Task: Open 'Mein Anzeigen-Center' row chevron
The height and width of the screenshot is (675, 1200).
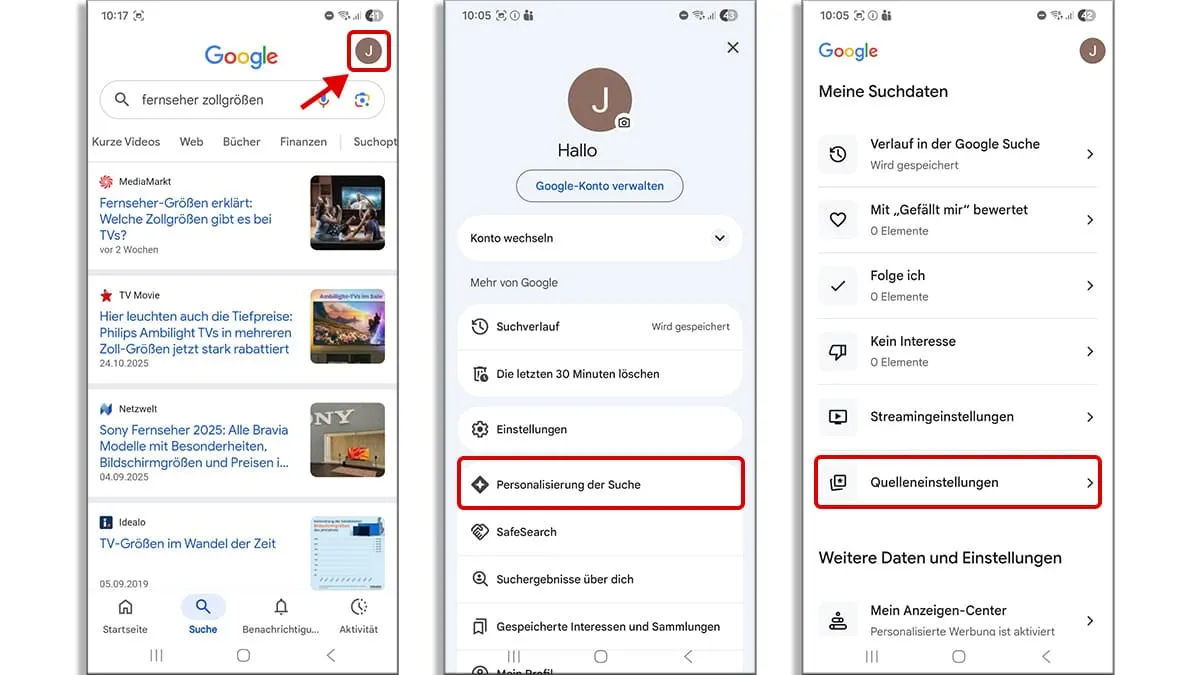Action: (x=1090, y=621)
